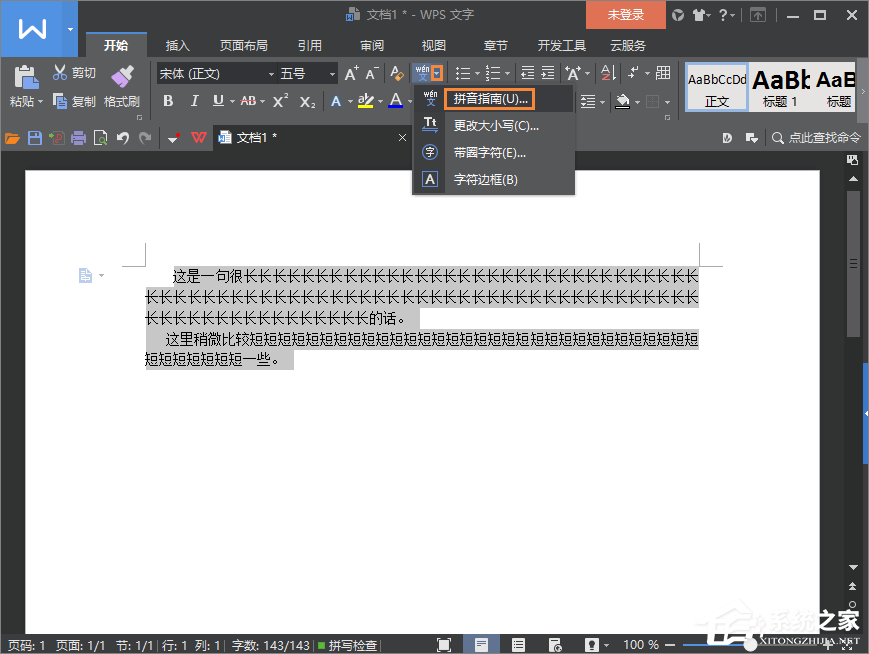Click the Format Painter brush icon

(122, 76)
